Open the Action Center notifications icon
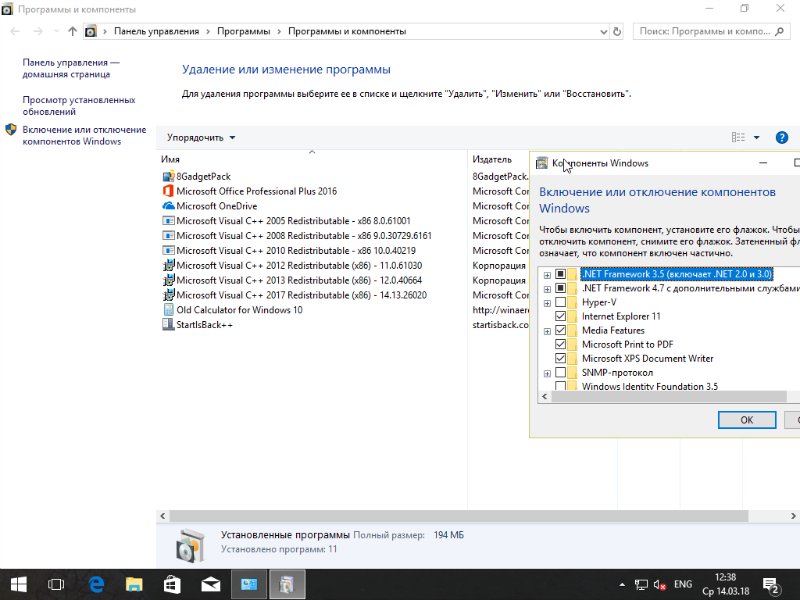This screenshot has height=600, width=800. click(x=770, y=585)
